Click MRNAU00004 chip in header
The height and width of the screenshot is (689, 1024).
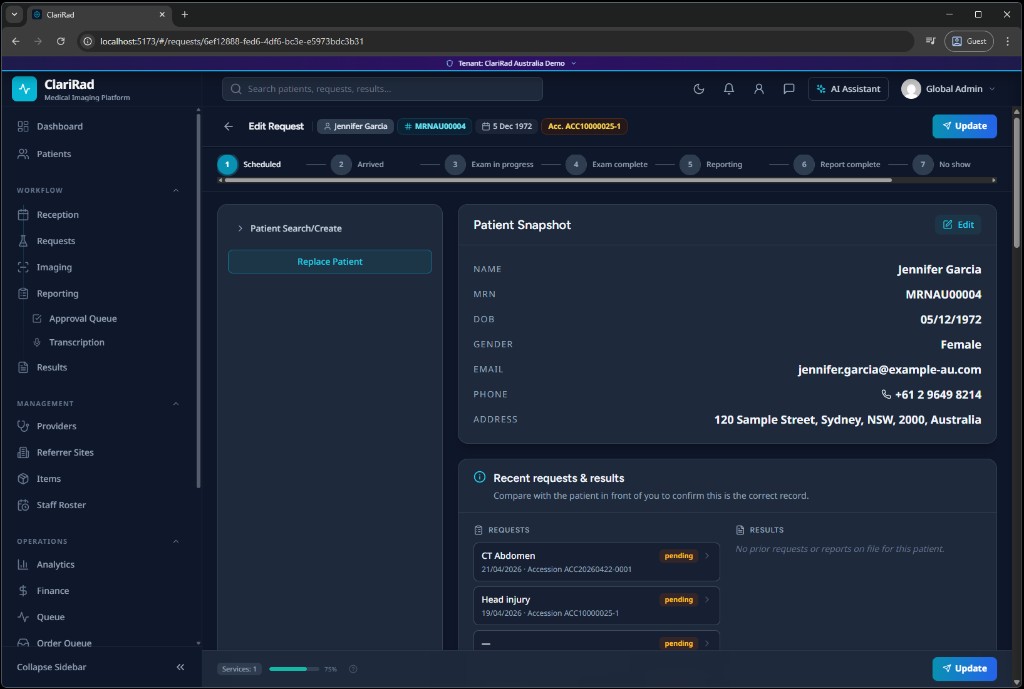coord(434,126)
